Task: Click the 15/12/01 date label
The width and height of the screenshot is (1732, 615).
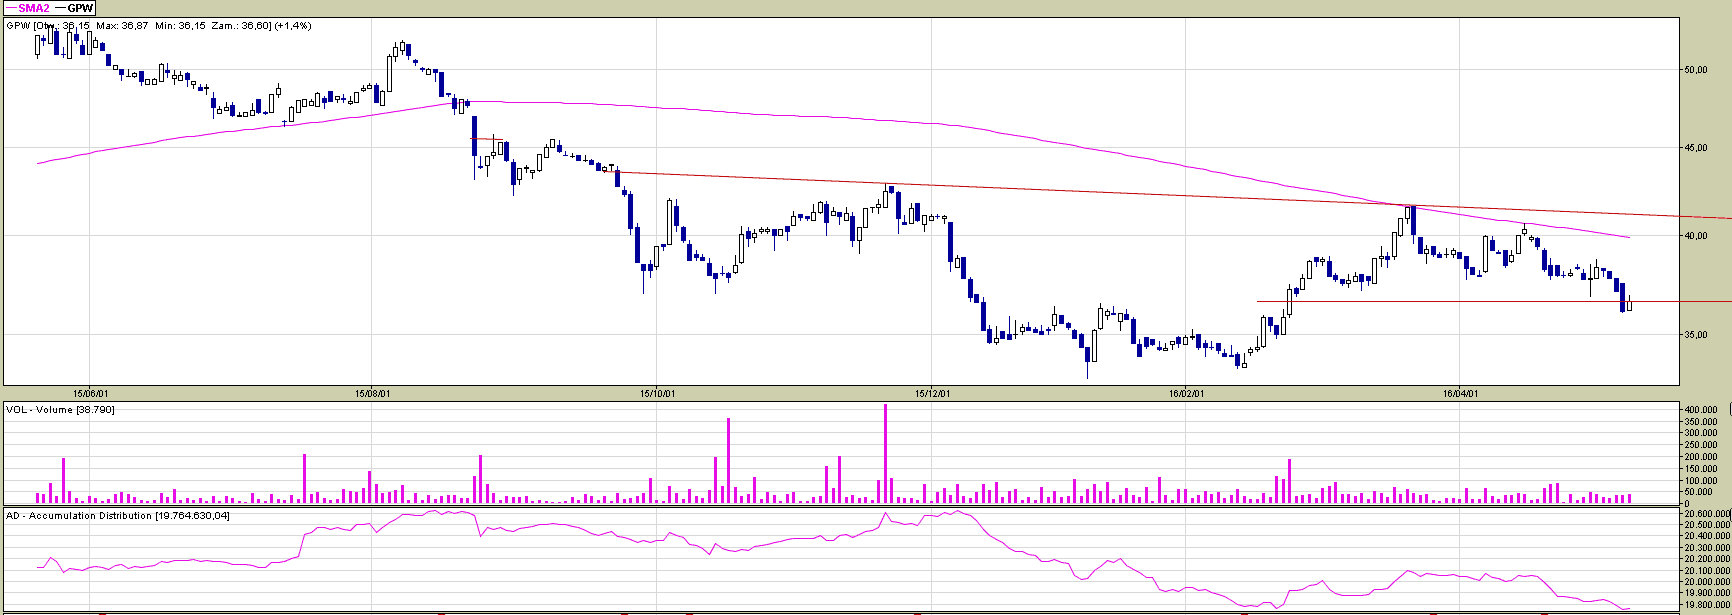Action: (x=931, y=393)
